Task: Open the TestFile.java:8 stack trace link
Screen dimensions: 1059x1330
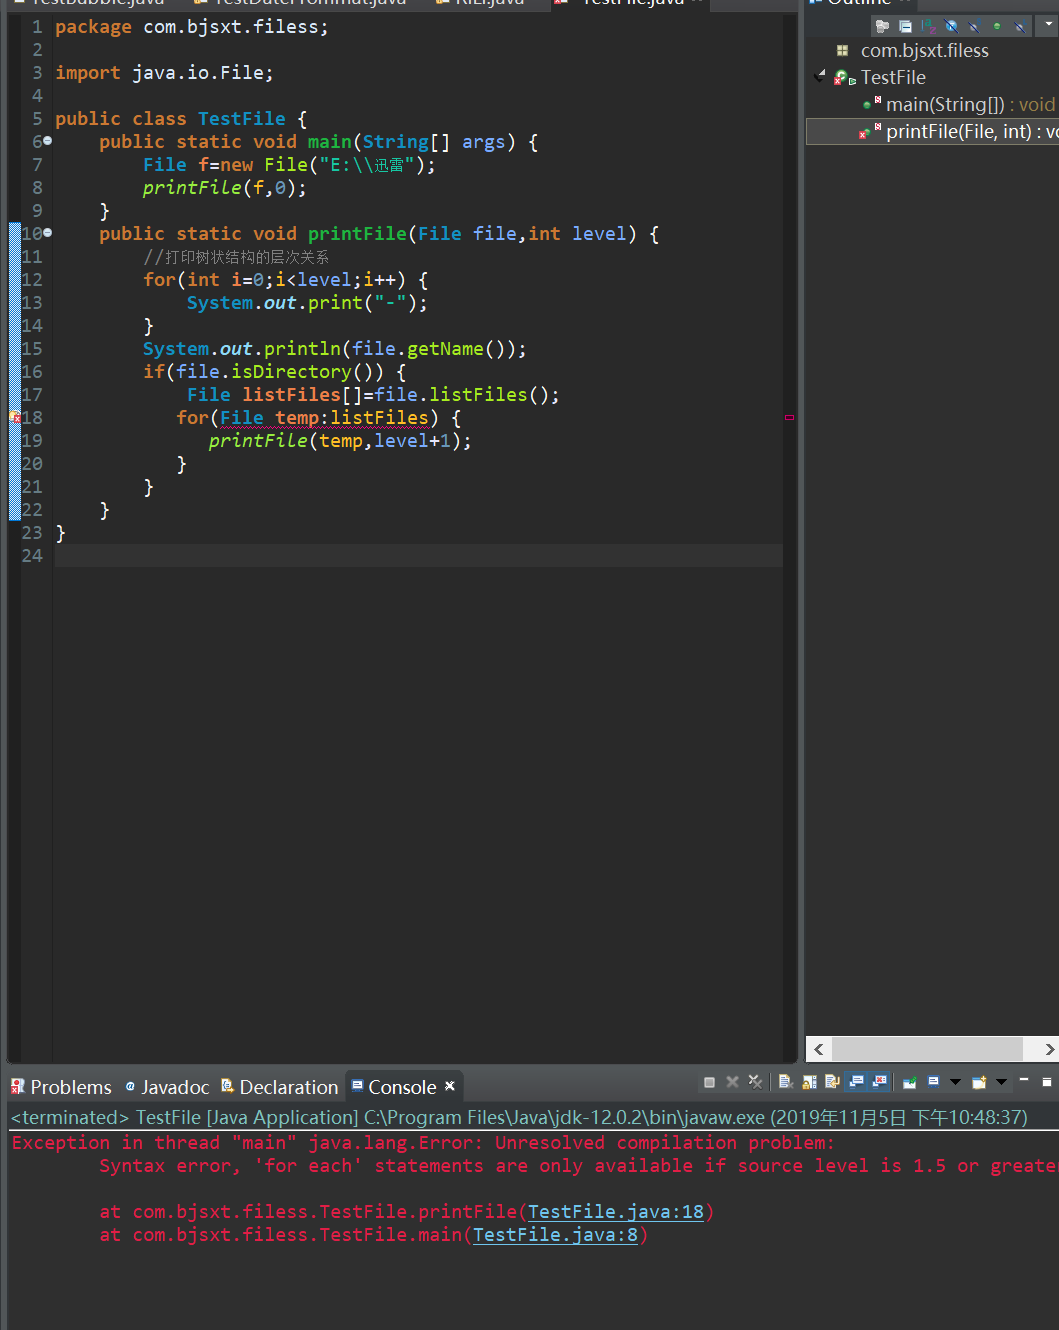Action: (555, 1235)
